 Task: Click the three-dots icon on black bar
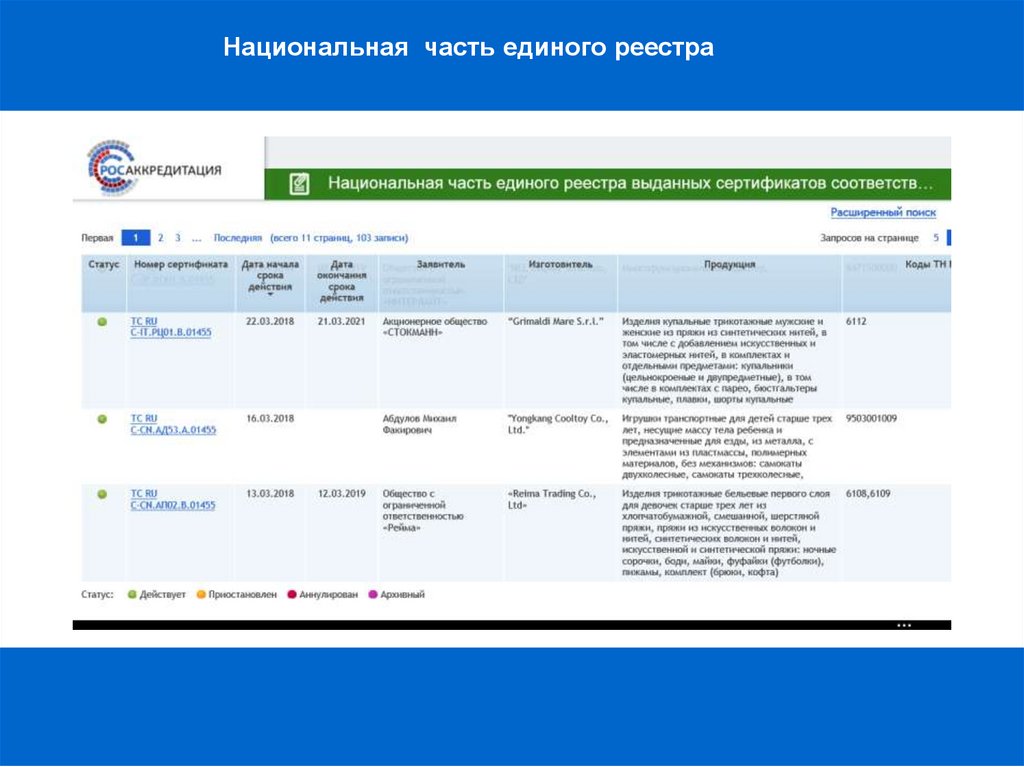click(904, 625)
